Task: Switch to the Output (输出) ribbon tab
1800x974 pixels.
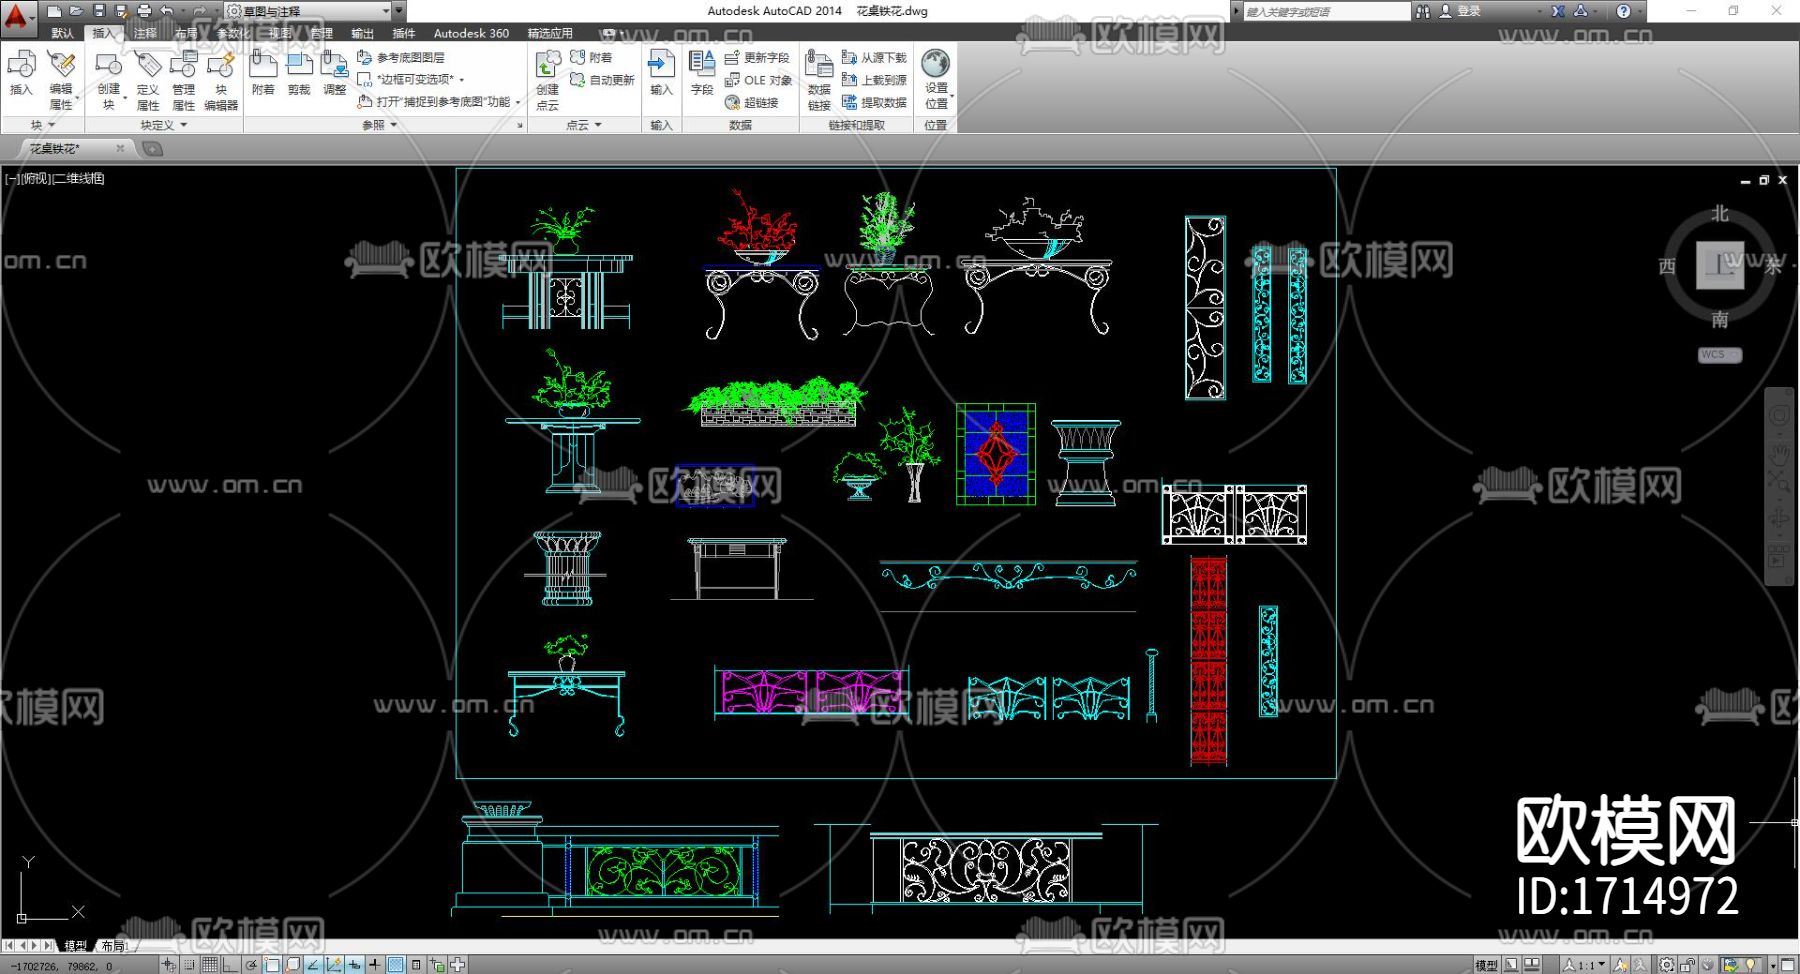Action: pos(362,33)
